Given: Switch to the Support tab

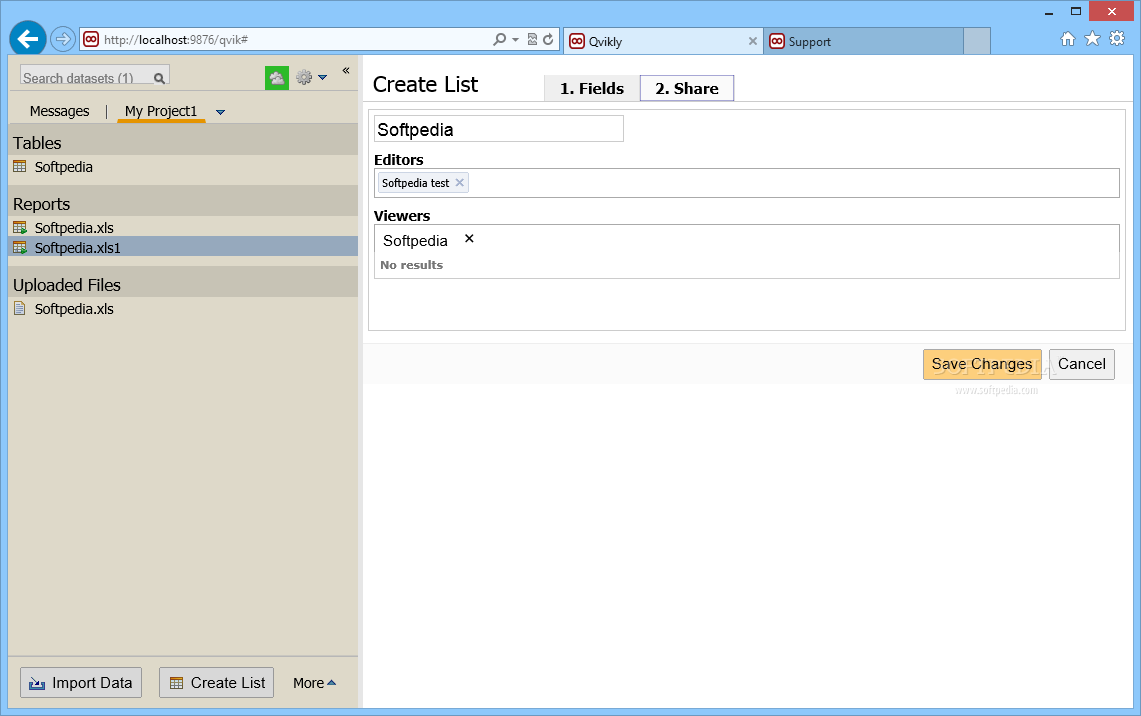Looking at the screenshot, I should (x=863, y=41).
